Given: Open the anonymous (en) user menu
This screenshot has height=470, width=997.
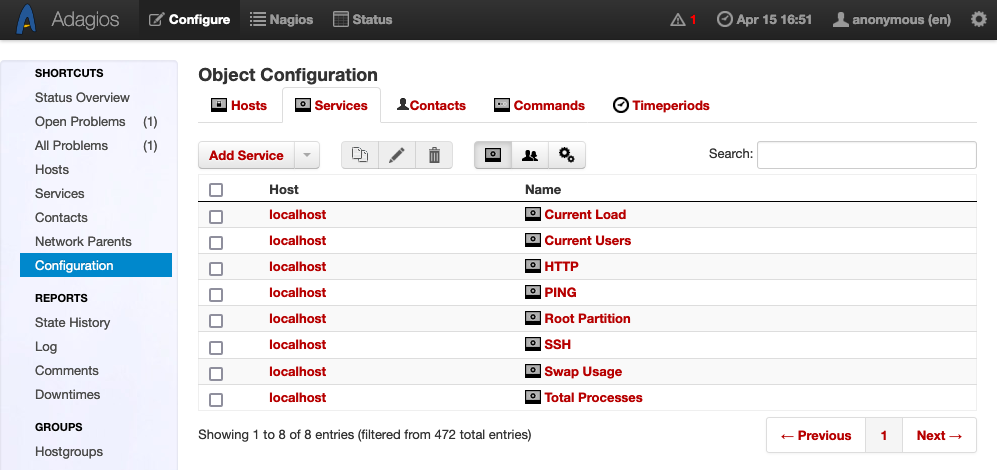Looking at the screenshot, I should coord(894,19).
